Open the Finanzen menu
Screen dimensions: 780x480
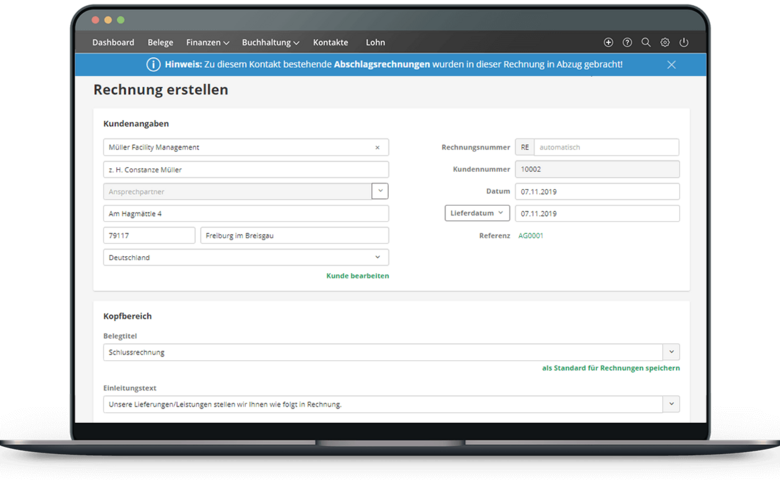coord(207,43)
